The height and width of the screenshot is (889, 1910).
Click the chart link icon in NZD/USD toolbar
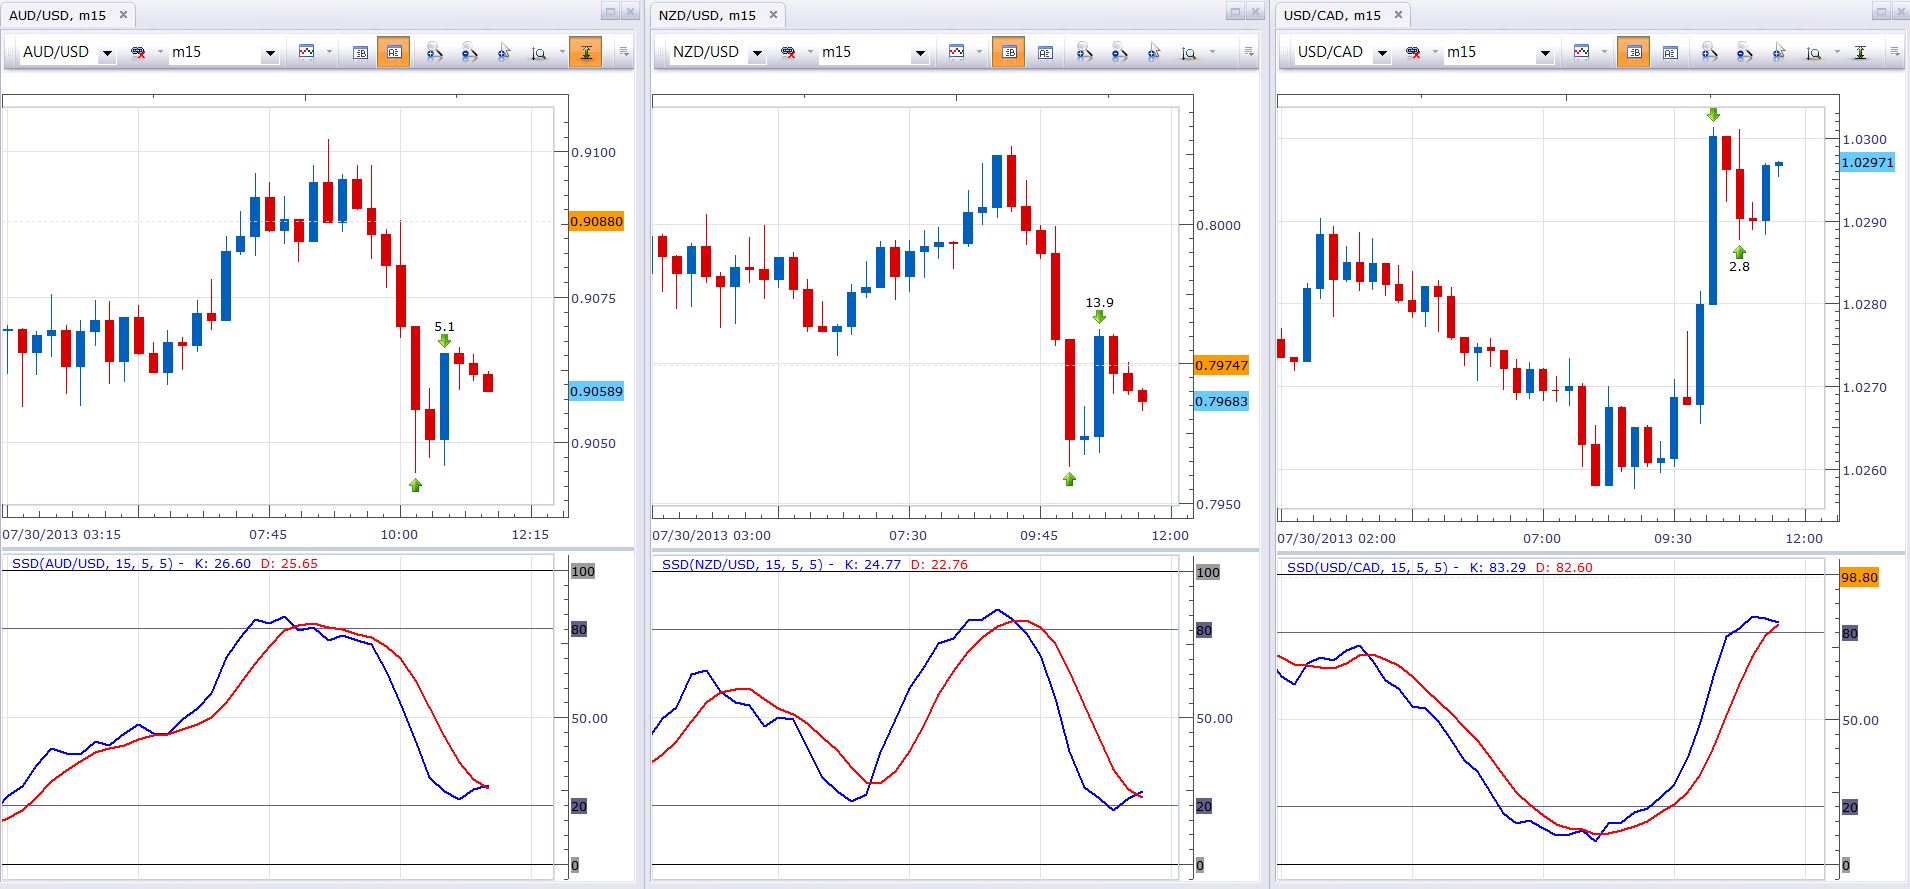click(788, 52)
